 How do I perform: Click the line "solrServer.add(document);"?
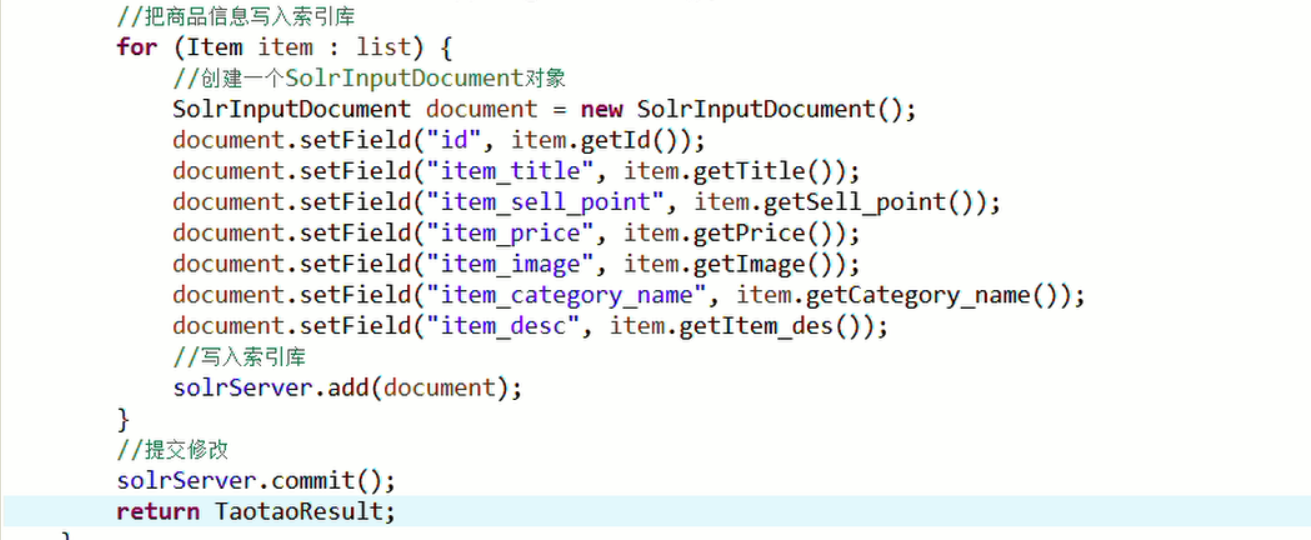347,389
